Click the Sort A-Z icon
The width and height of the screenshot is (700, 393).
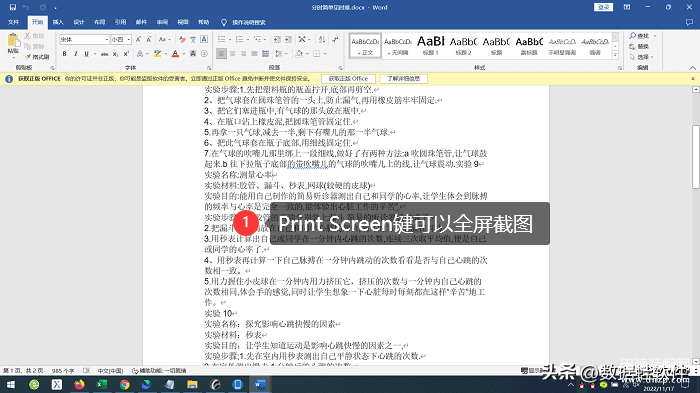(x=322, y=39)
